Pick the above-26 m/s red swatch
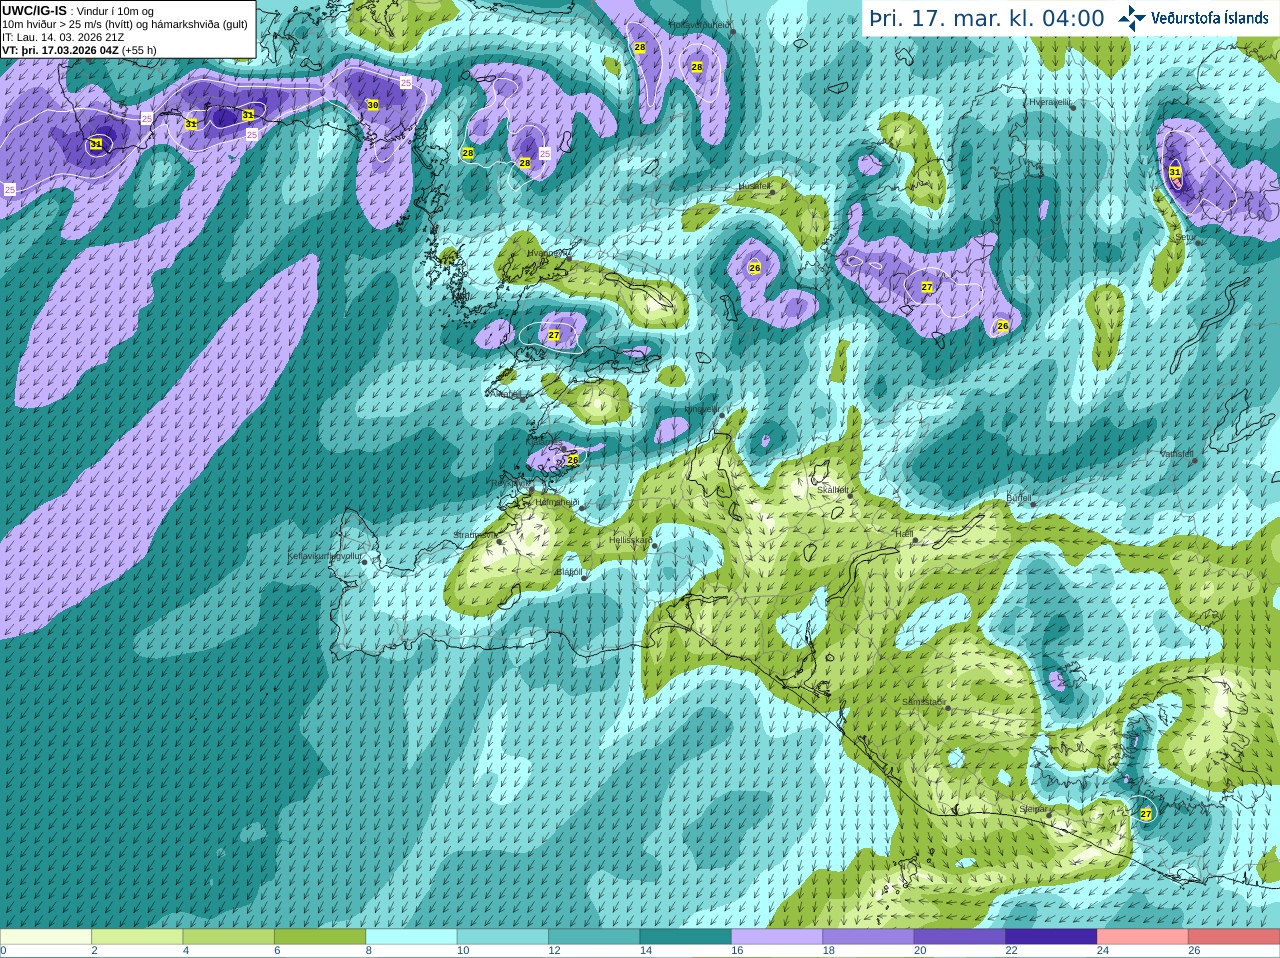The width and height of the screenshot is (1280, 958). click(1234, 937)
